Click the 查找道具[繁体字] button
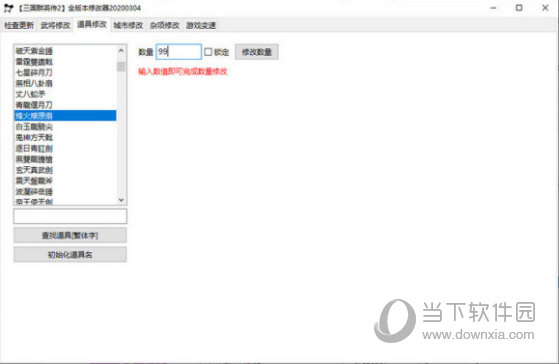The image size is (559, 364). [x=70, y=235]
